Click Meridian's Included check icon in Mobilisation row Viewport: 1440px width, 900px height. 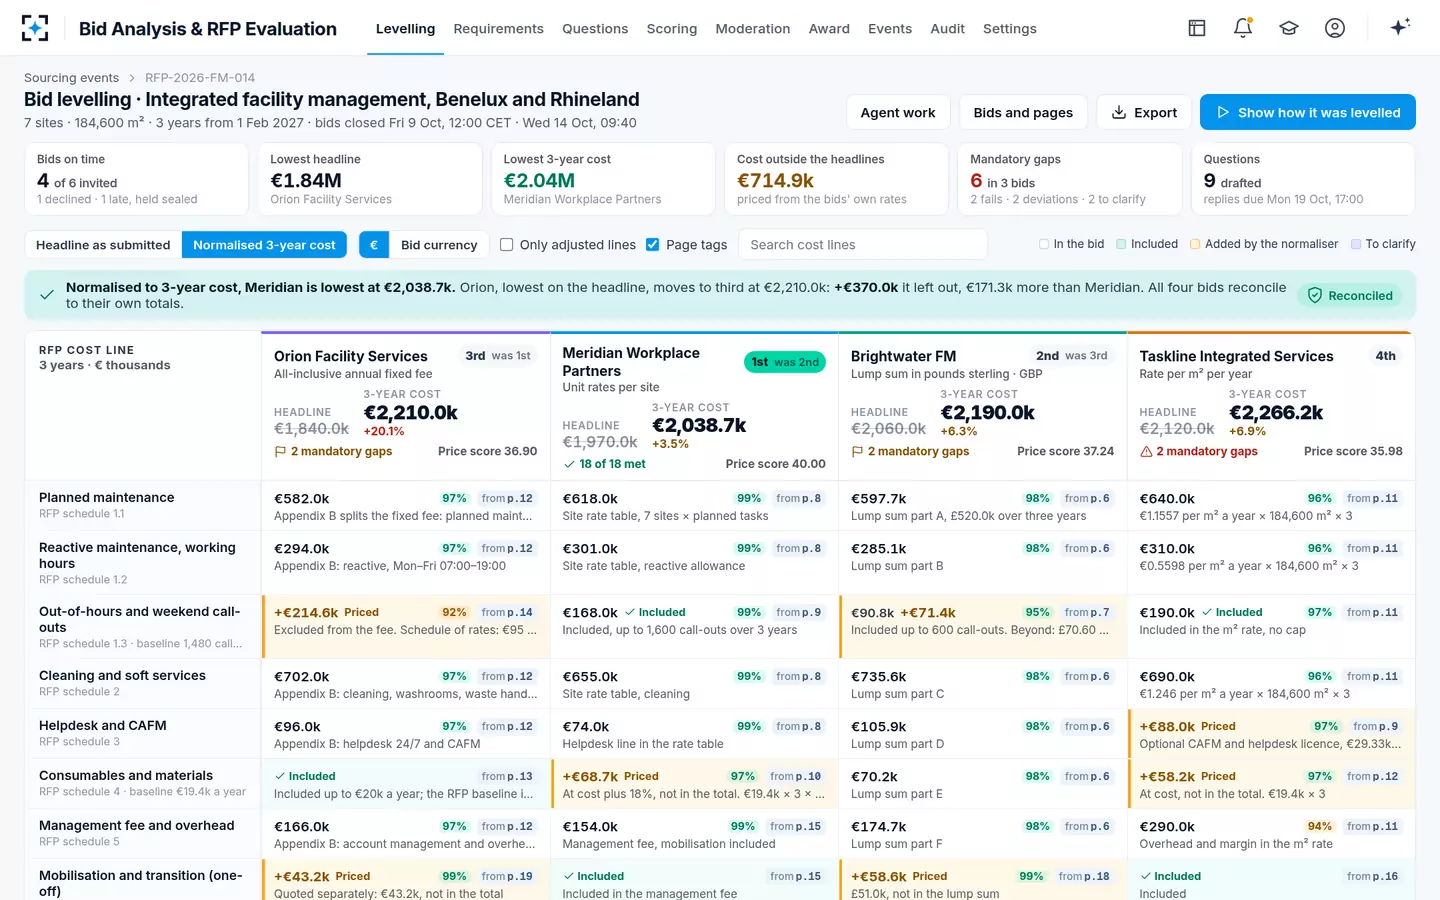click(x=569, y=876)
